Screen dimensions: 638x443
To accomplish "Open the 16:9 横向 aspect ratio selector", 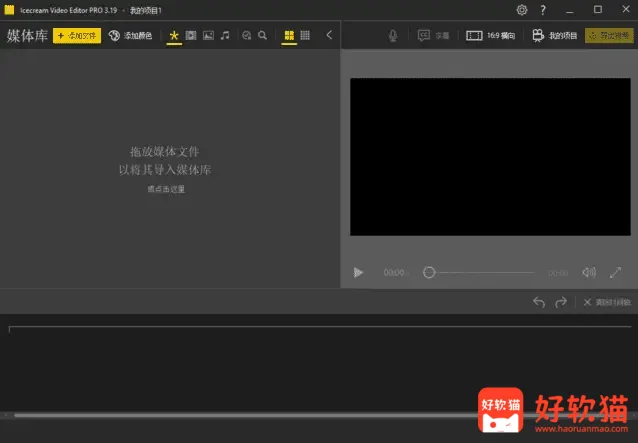I will point(491,36).
